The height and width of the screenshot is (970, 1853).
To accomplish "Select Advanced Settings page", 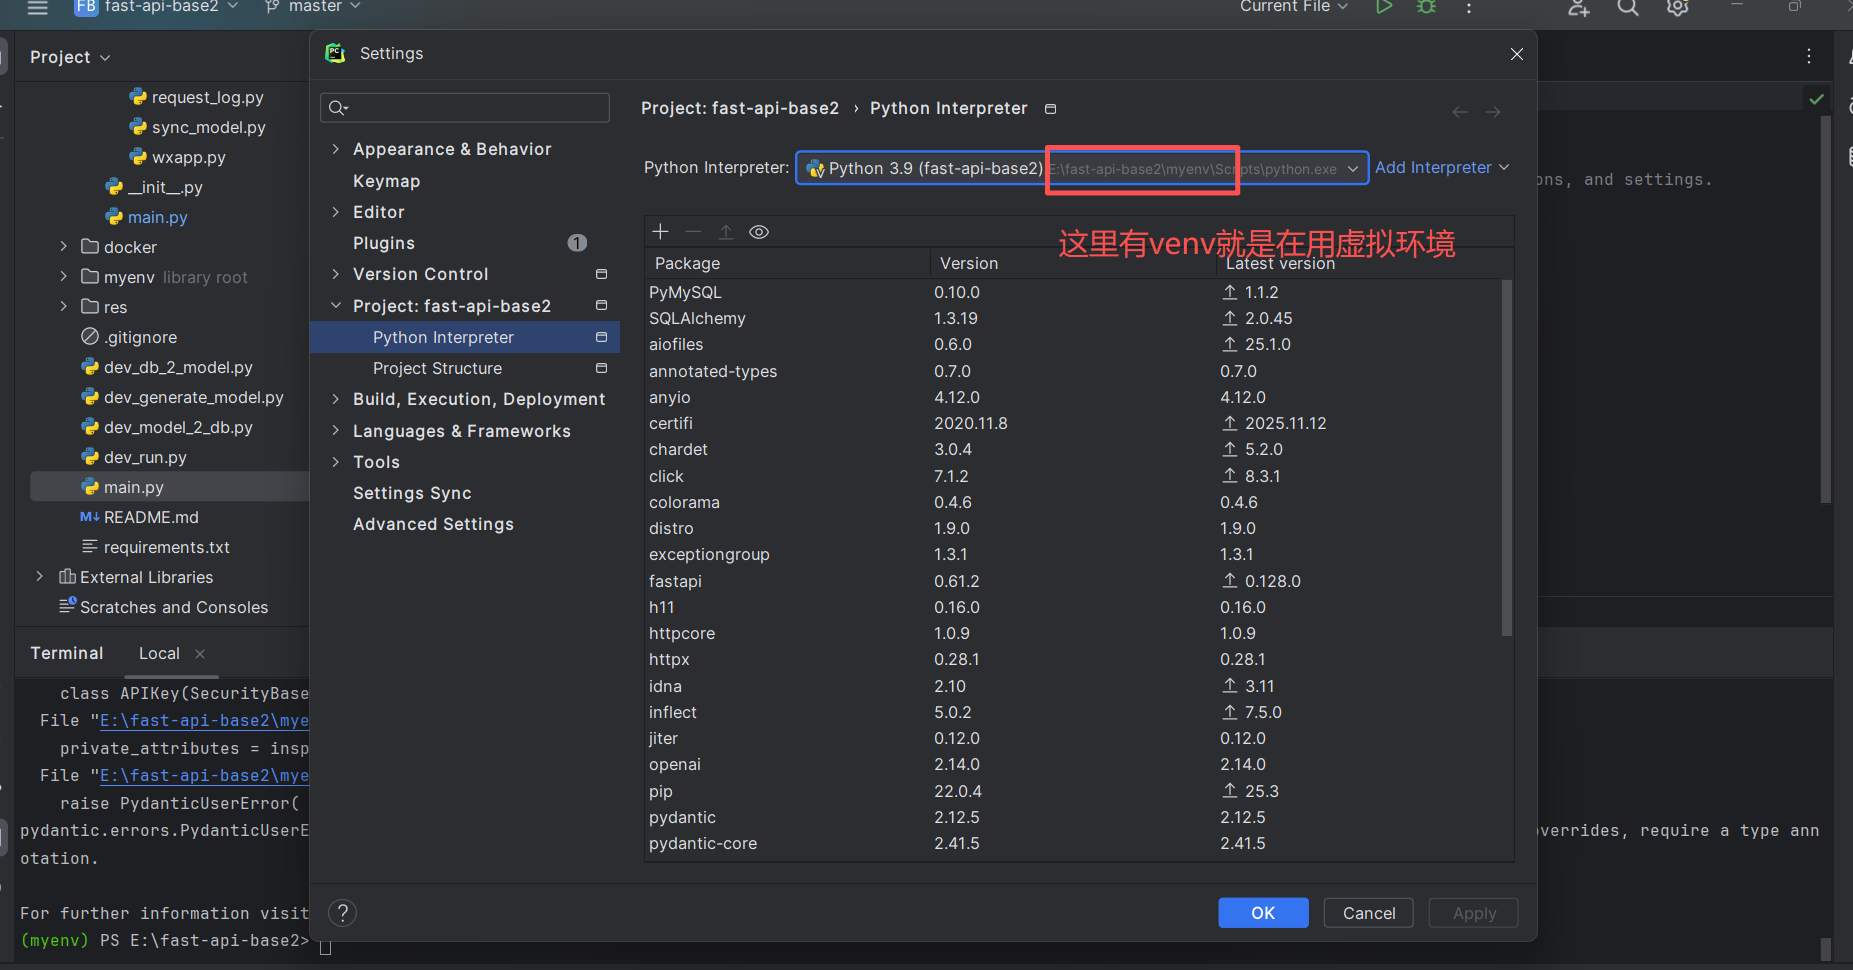I will click(x=433, y=524).
